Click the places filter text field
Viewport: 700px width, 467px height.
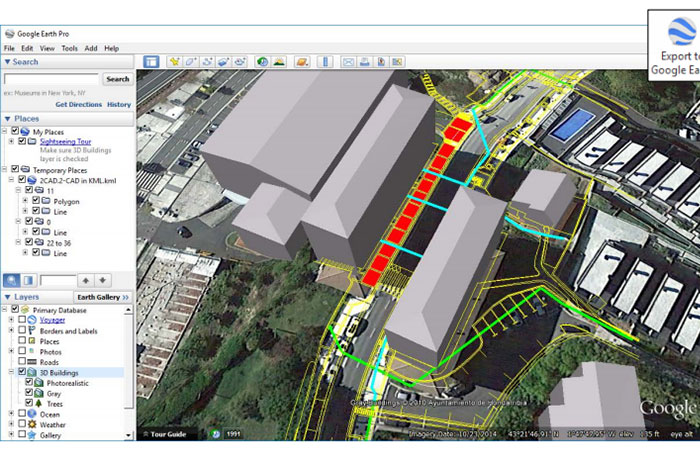pyautogui.click(x=58, y=280)
